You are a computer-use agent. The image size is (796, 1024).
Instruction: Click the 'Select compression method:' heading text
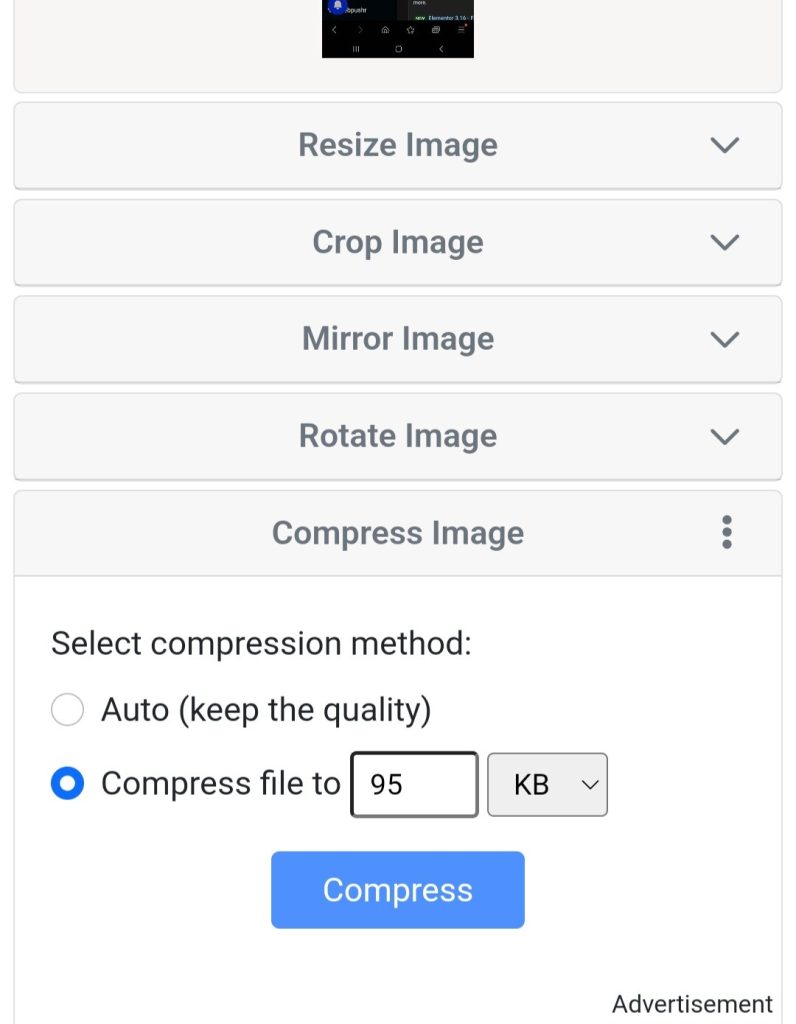pos(261,643)
